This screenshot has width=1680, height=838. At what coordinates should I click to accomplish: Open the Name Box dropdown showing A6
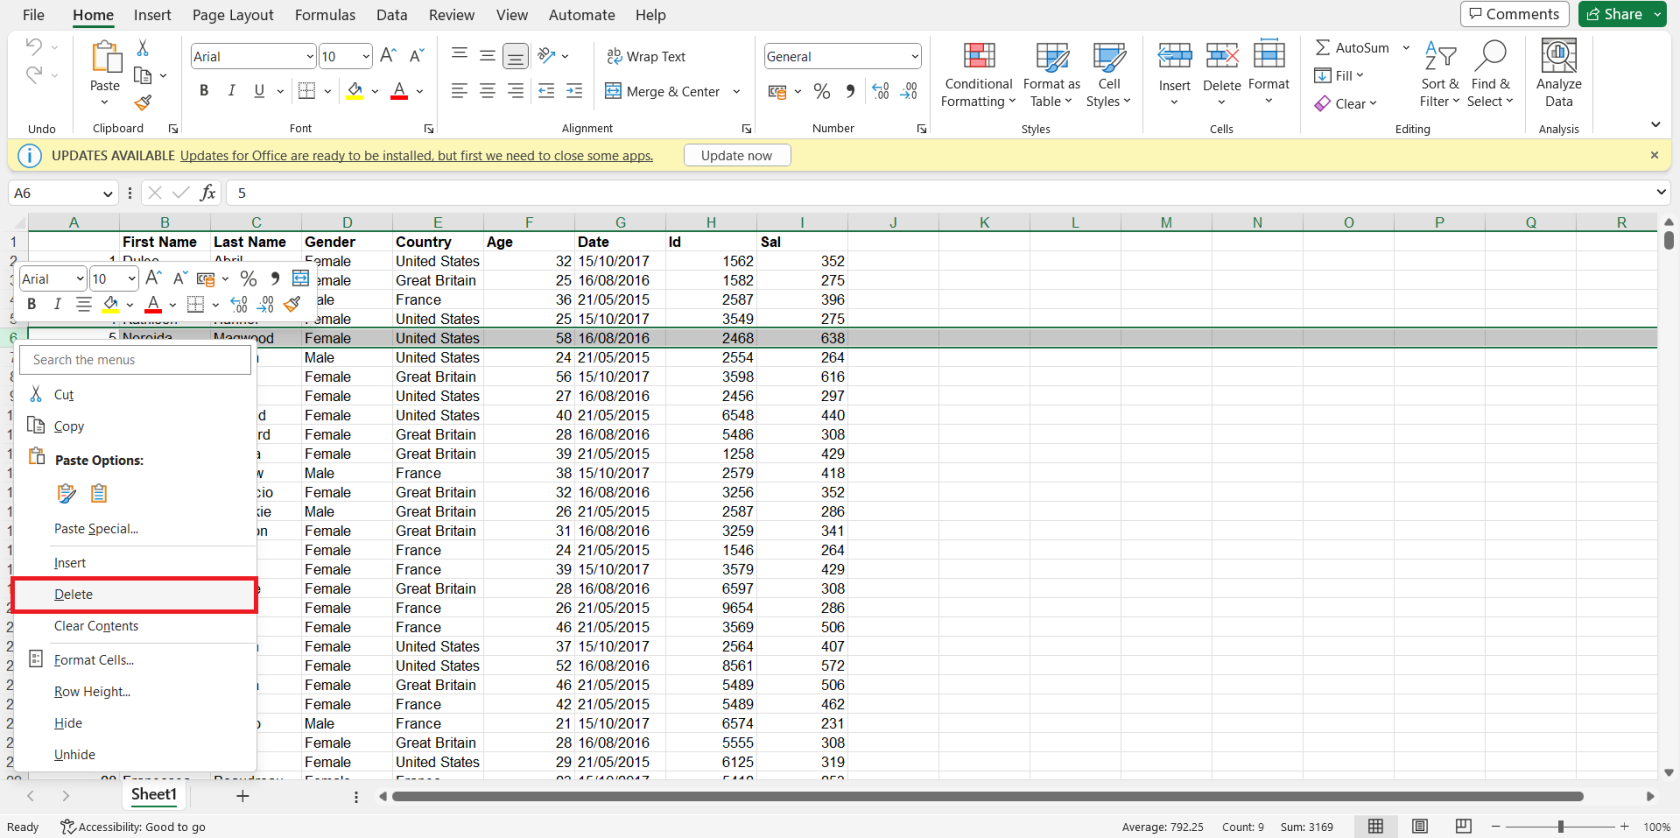108,193
